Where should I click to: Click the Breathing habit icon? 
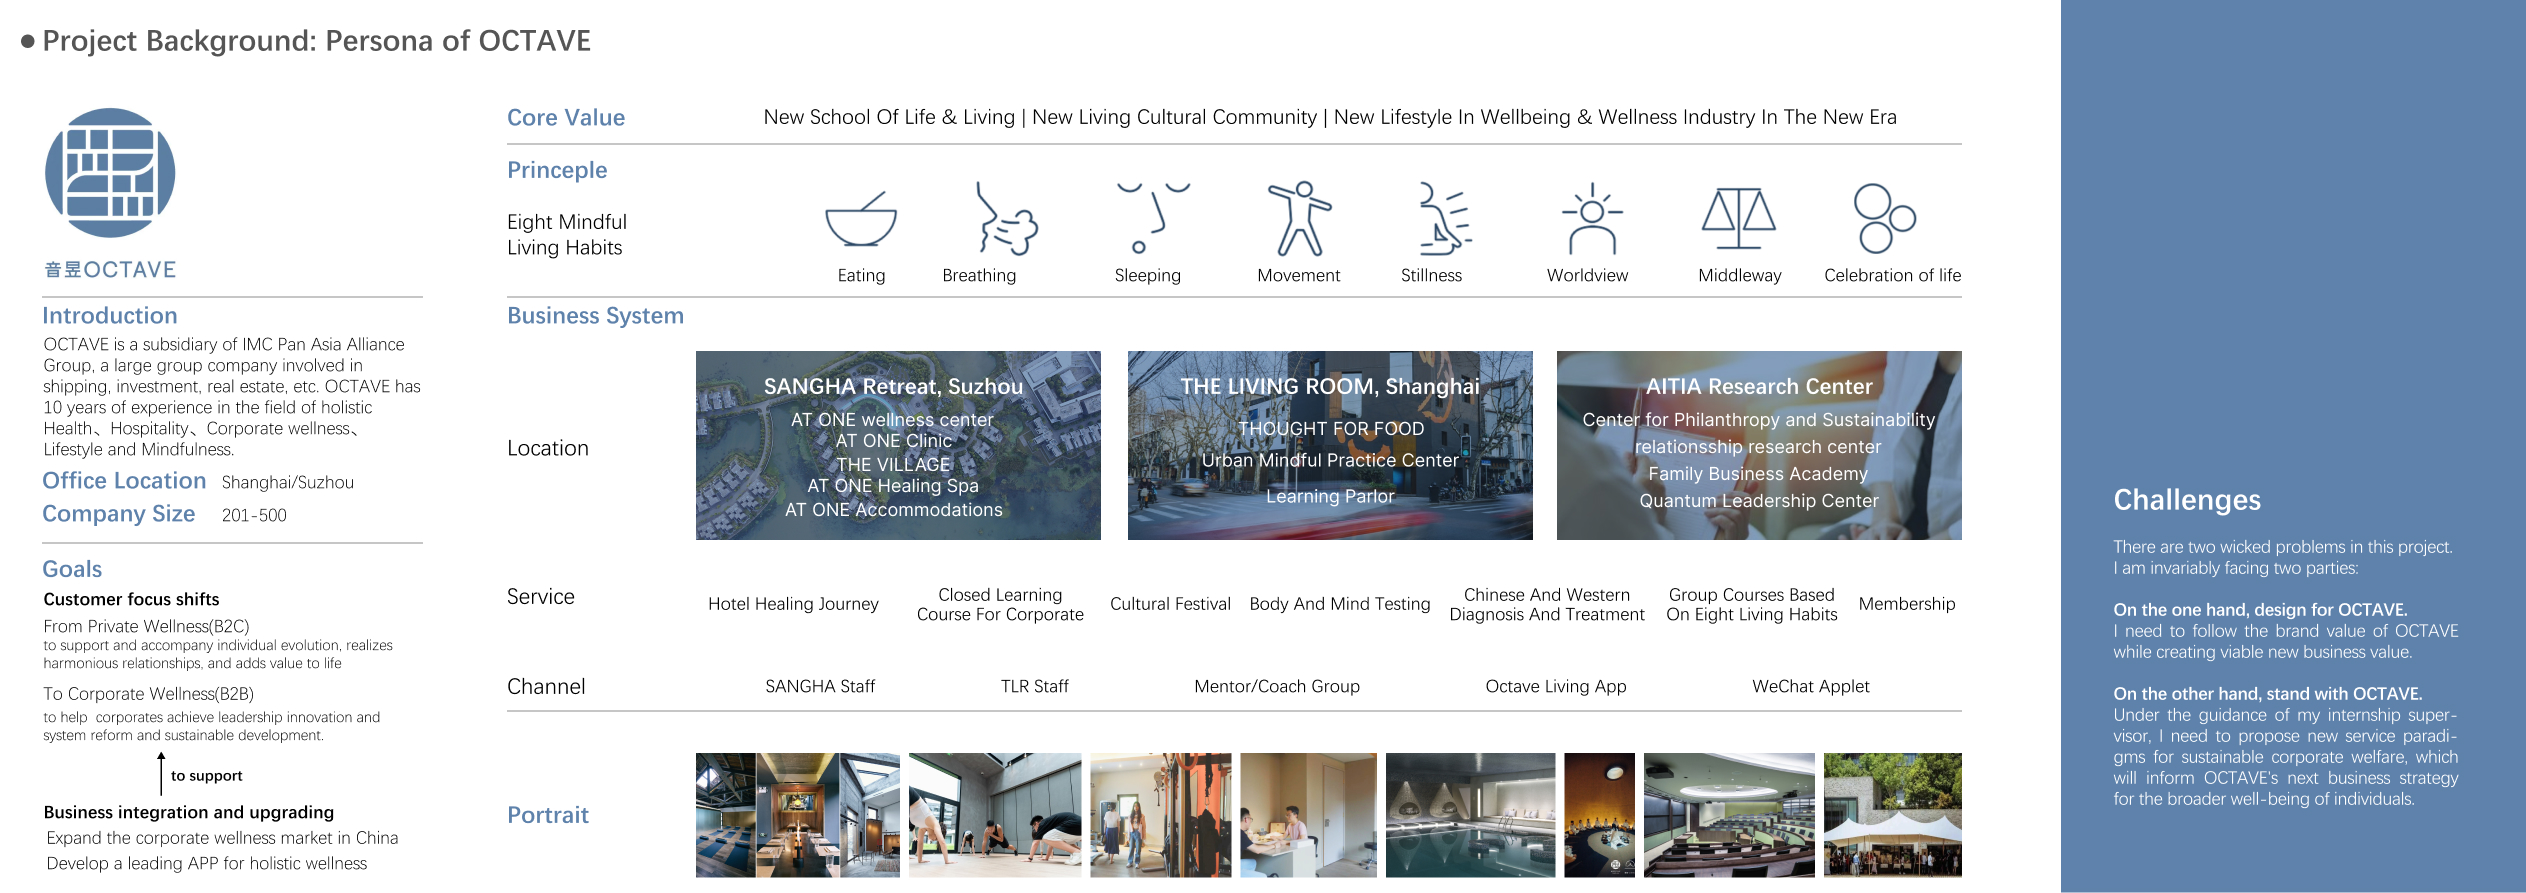(x=1007, y=218)
